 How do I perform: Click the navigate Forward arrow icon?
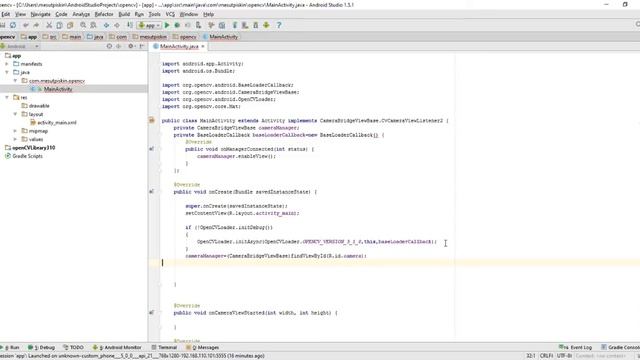point(117,25)
